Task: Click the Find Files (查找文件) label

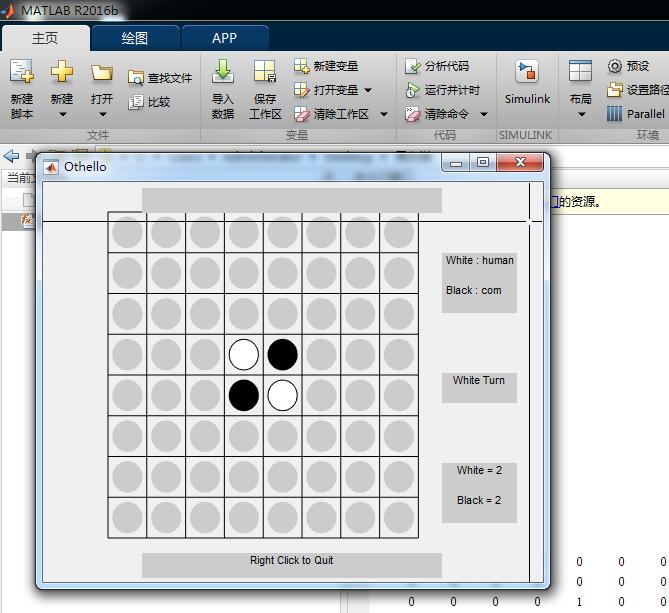Action: click(170, 78)
